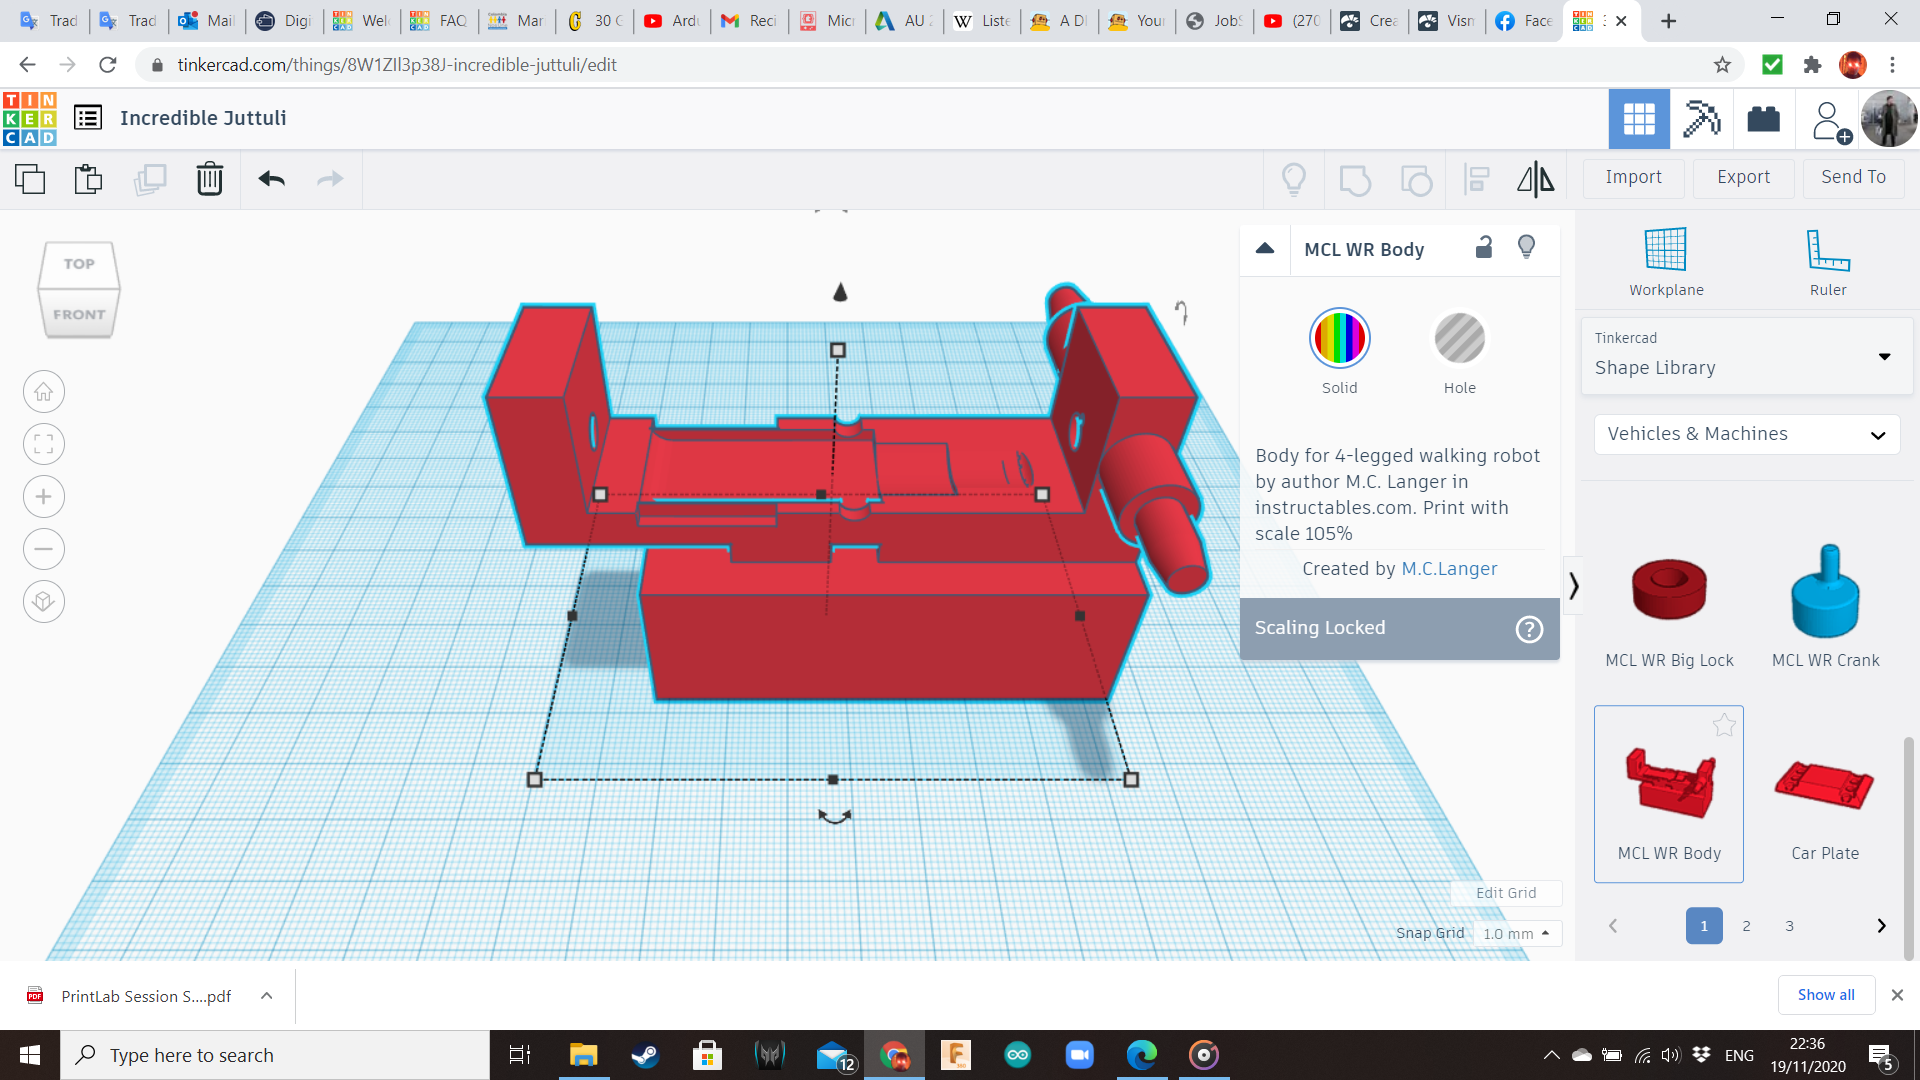Open the Export menu
1920x1080 pixels.
[1743, 177]
